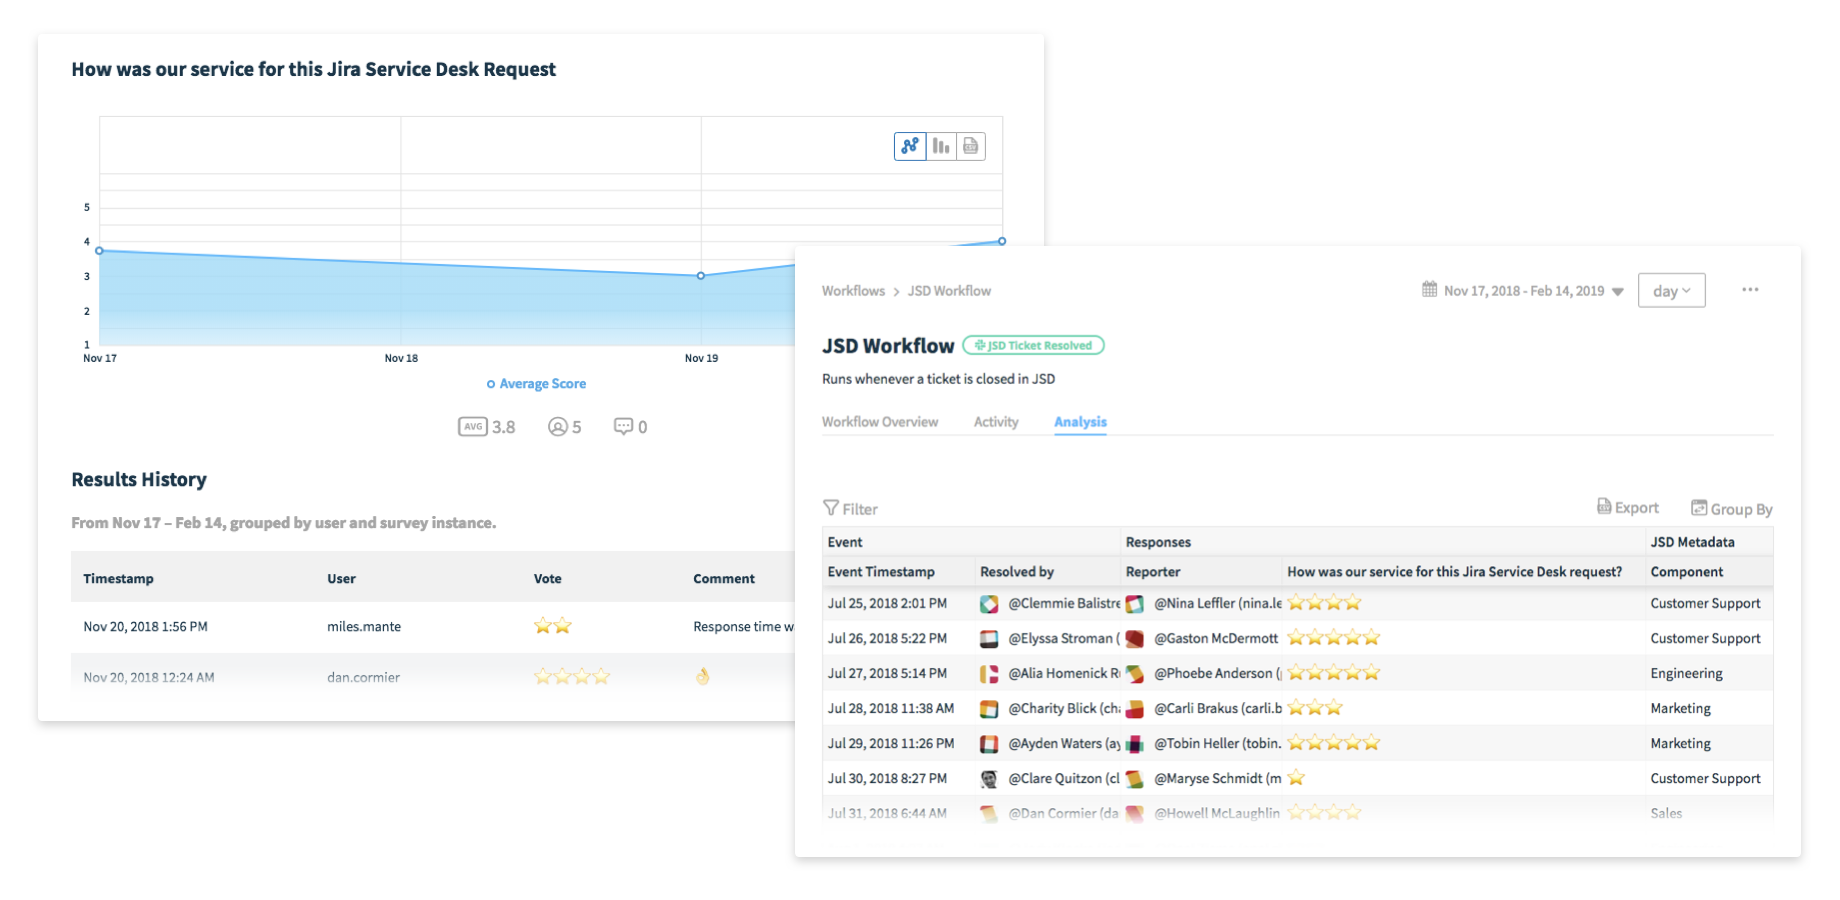Viewport: 1840px width, 900px height.
Task: Select row Nov 20, 2018 1:56 PM
Action: click(x=433, y=627)
